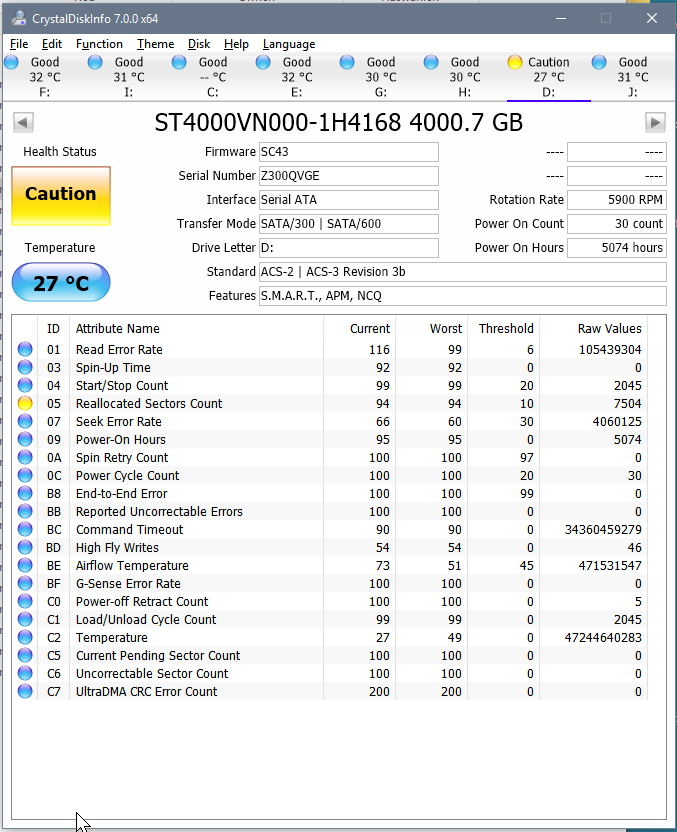The height and width of the screenshot is (832, 677).
Task: Click the 27 °C temperature button
Action: coord(61,282)
